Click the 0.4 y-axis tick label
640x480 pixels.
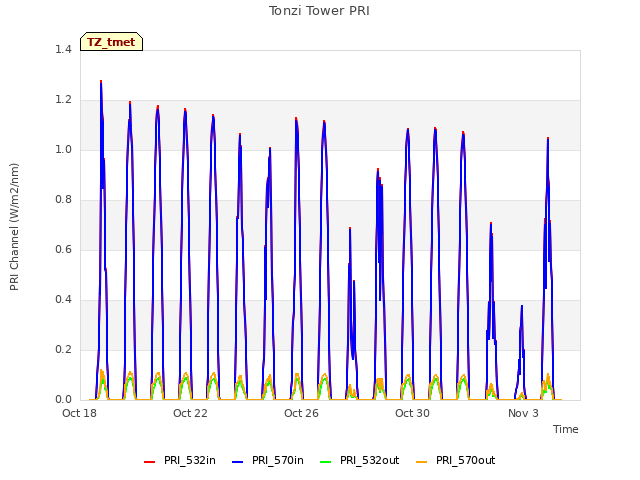63,300
